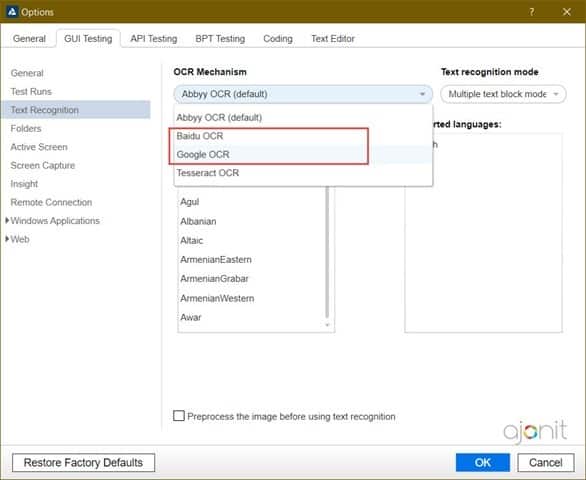
Task: Enable Preprocess the image checkbox
Action: [179, 416]
